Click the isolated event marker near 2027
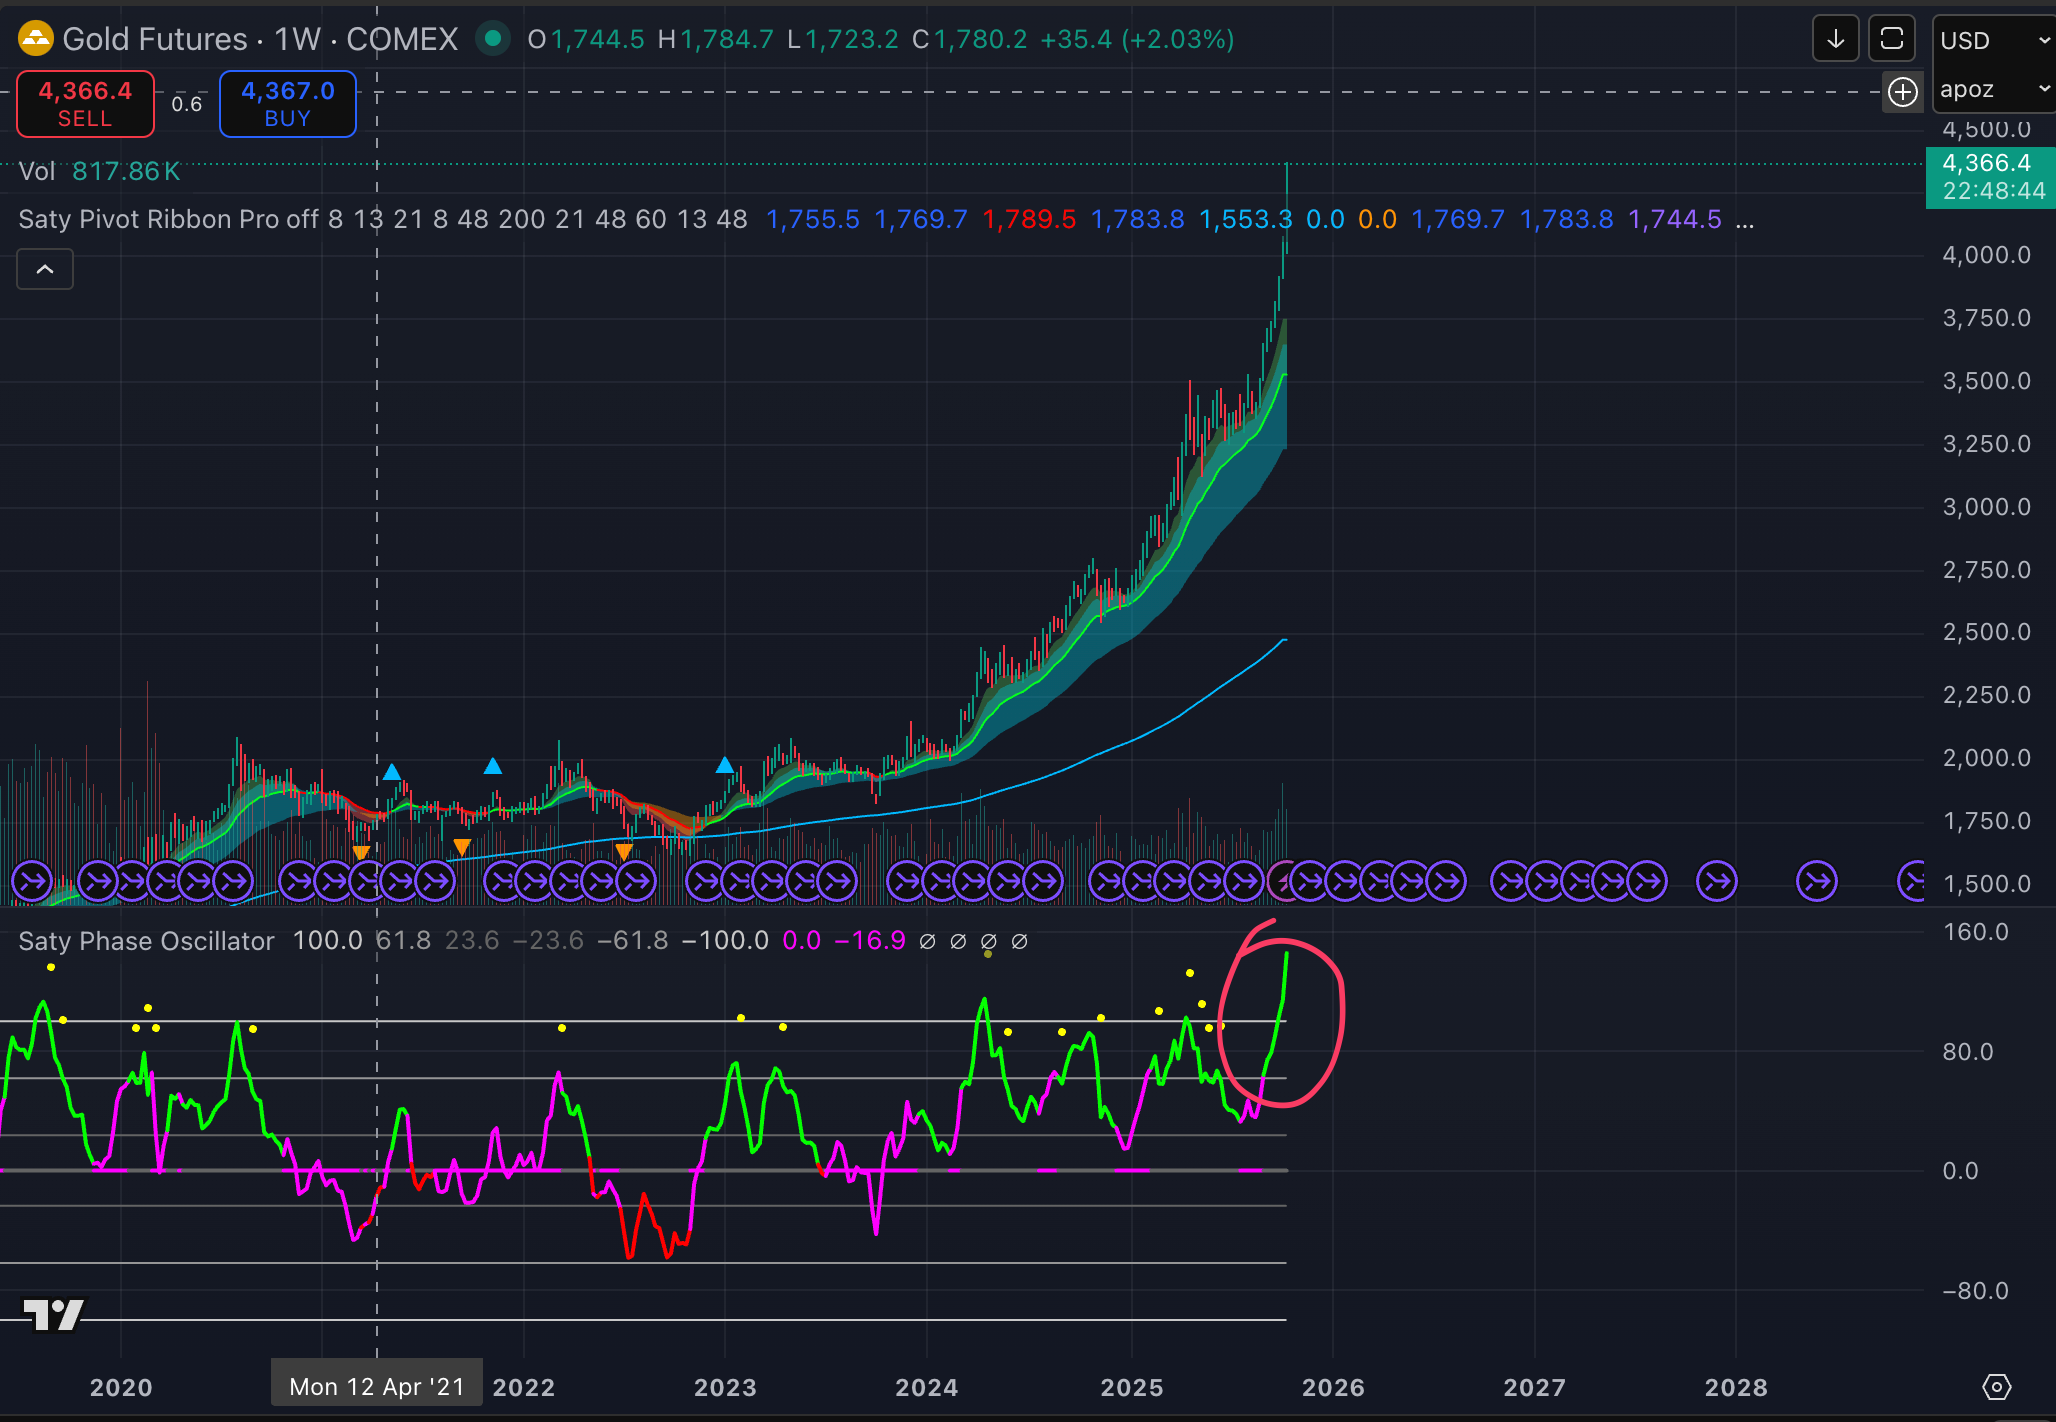Image resolution: width=2056 pixels, height=1422 pixels. point(1717,882)
